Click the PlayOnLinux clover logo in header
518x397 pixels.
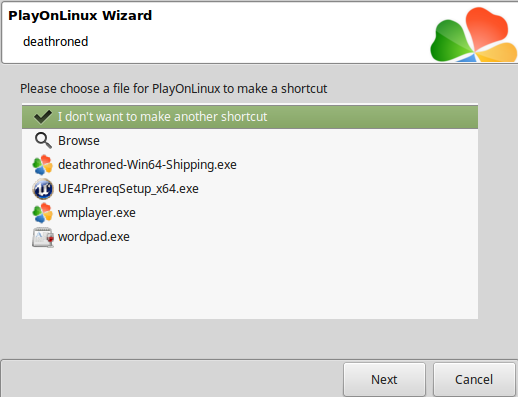tap(474, 35)
